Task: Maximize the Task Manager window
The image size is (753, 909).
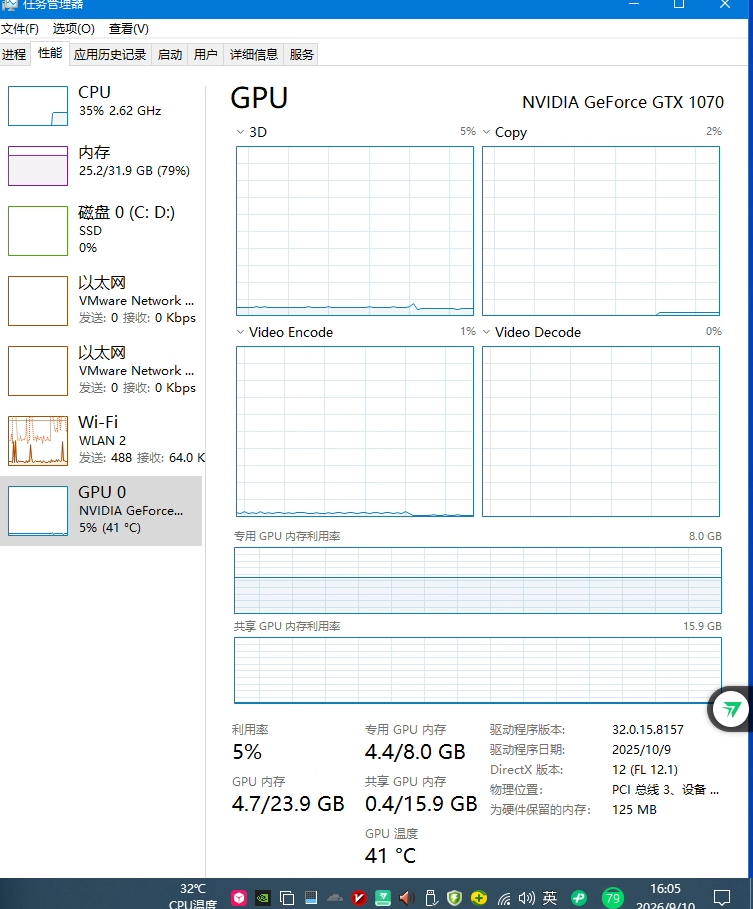Action: pyautogui.click(x=679, y=4)
